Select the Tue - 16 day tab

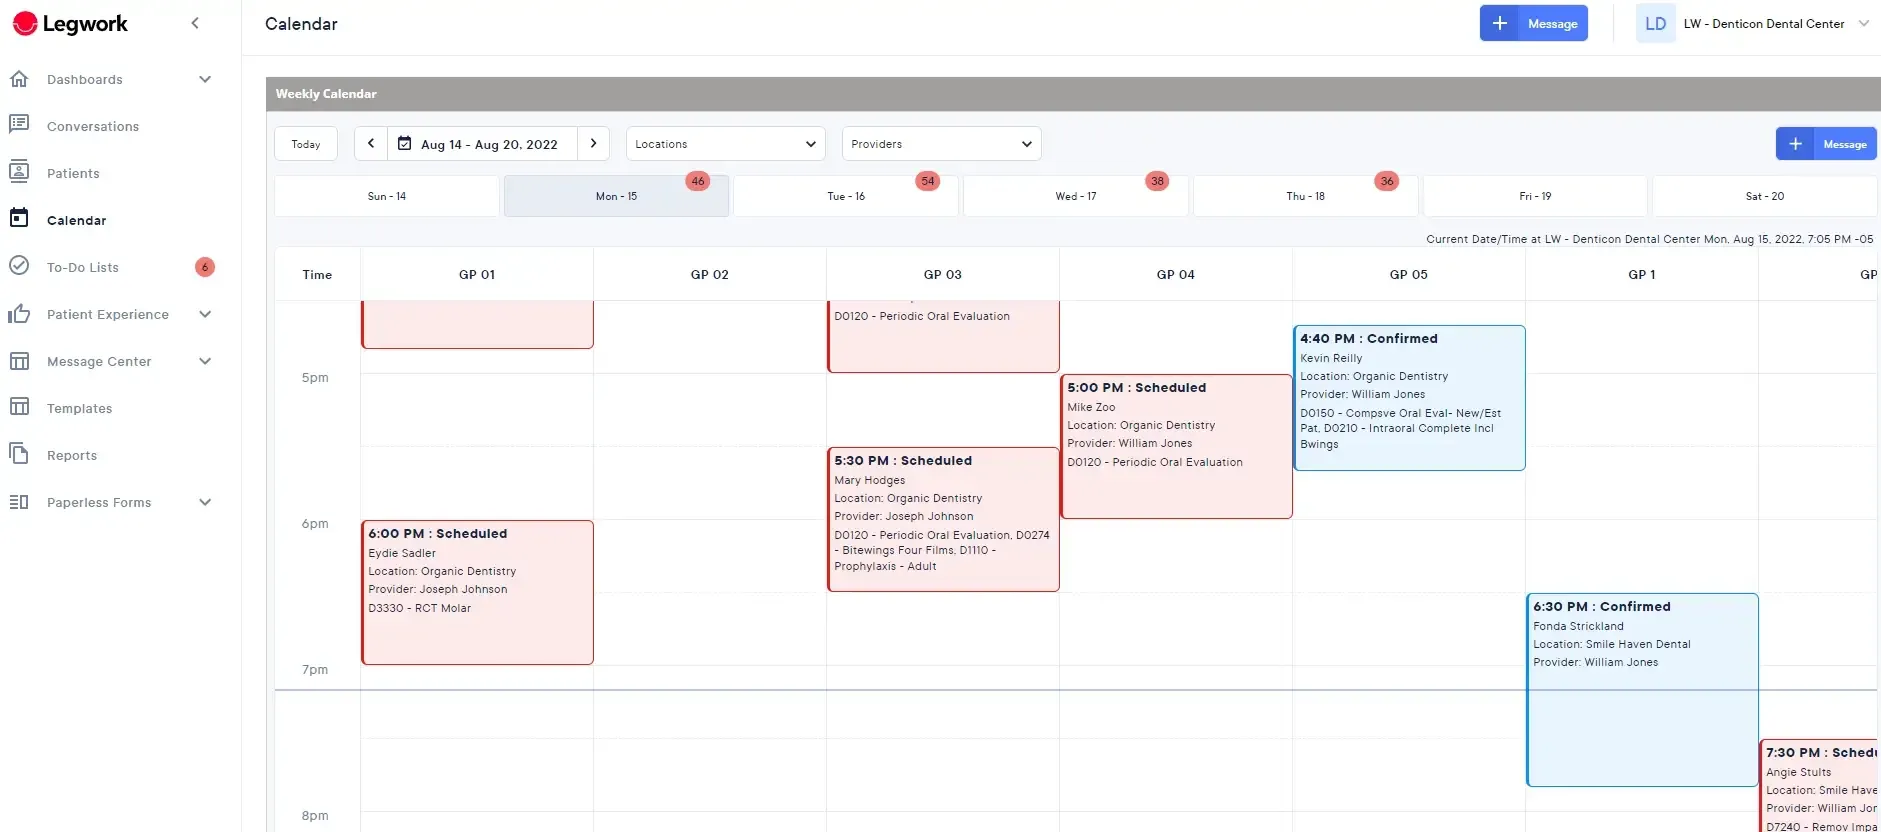[846, 196]
